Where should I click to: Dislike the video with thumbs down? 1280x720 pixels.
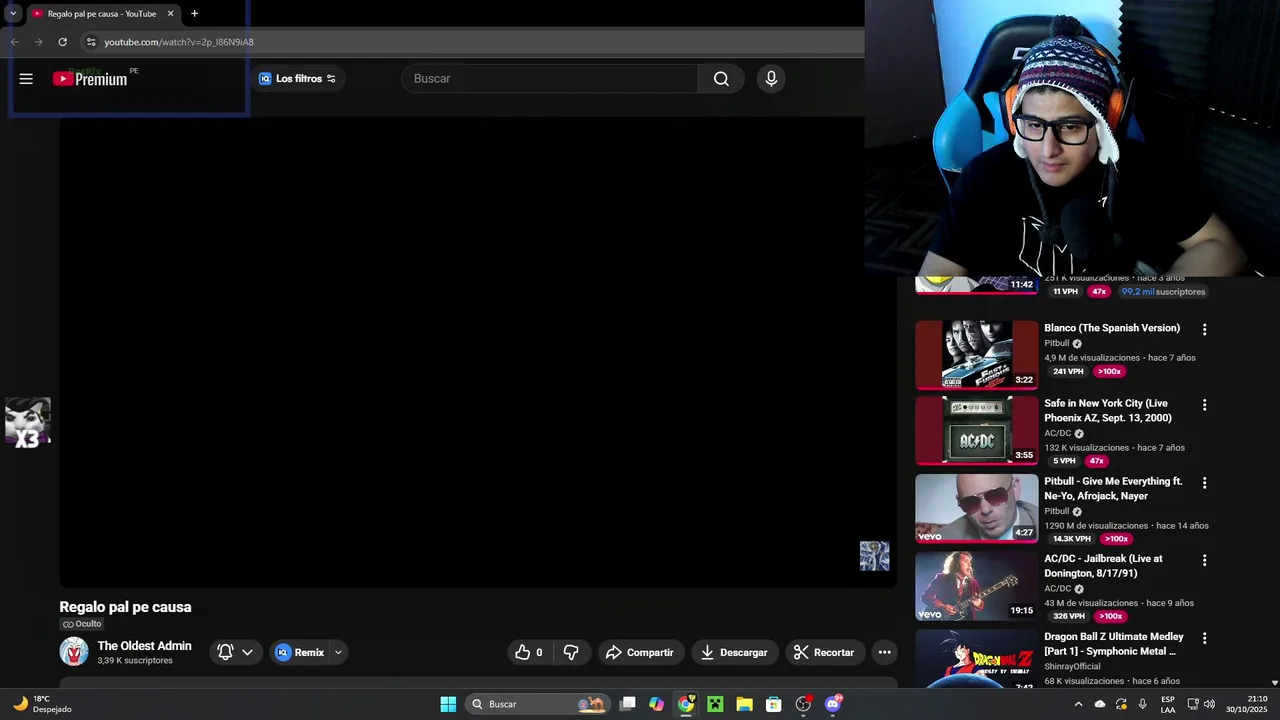[x=571, y=652]
